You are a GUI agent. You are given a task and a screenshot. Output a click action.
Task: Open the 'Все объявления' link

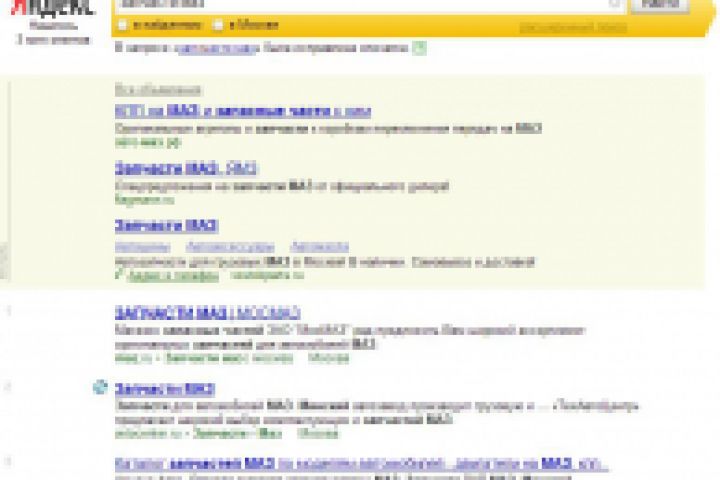tap(158, 90)
